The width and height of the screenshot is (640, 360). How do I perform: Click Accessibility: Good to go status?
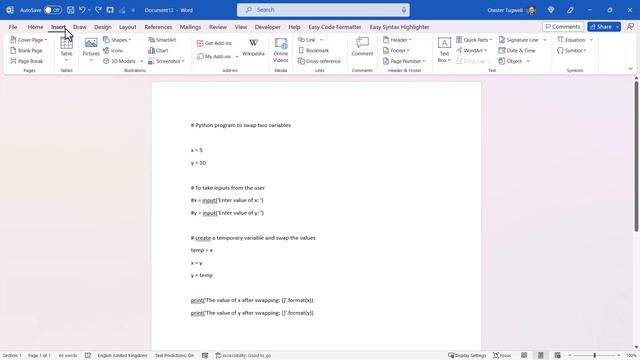point(243,356)
